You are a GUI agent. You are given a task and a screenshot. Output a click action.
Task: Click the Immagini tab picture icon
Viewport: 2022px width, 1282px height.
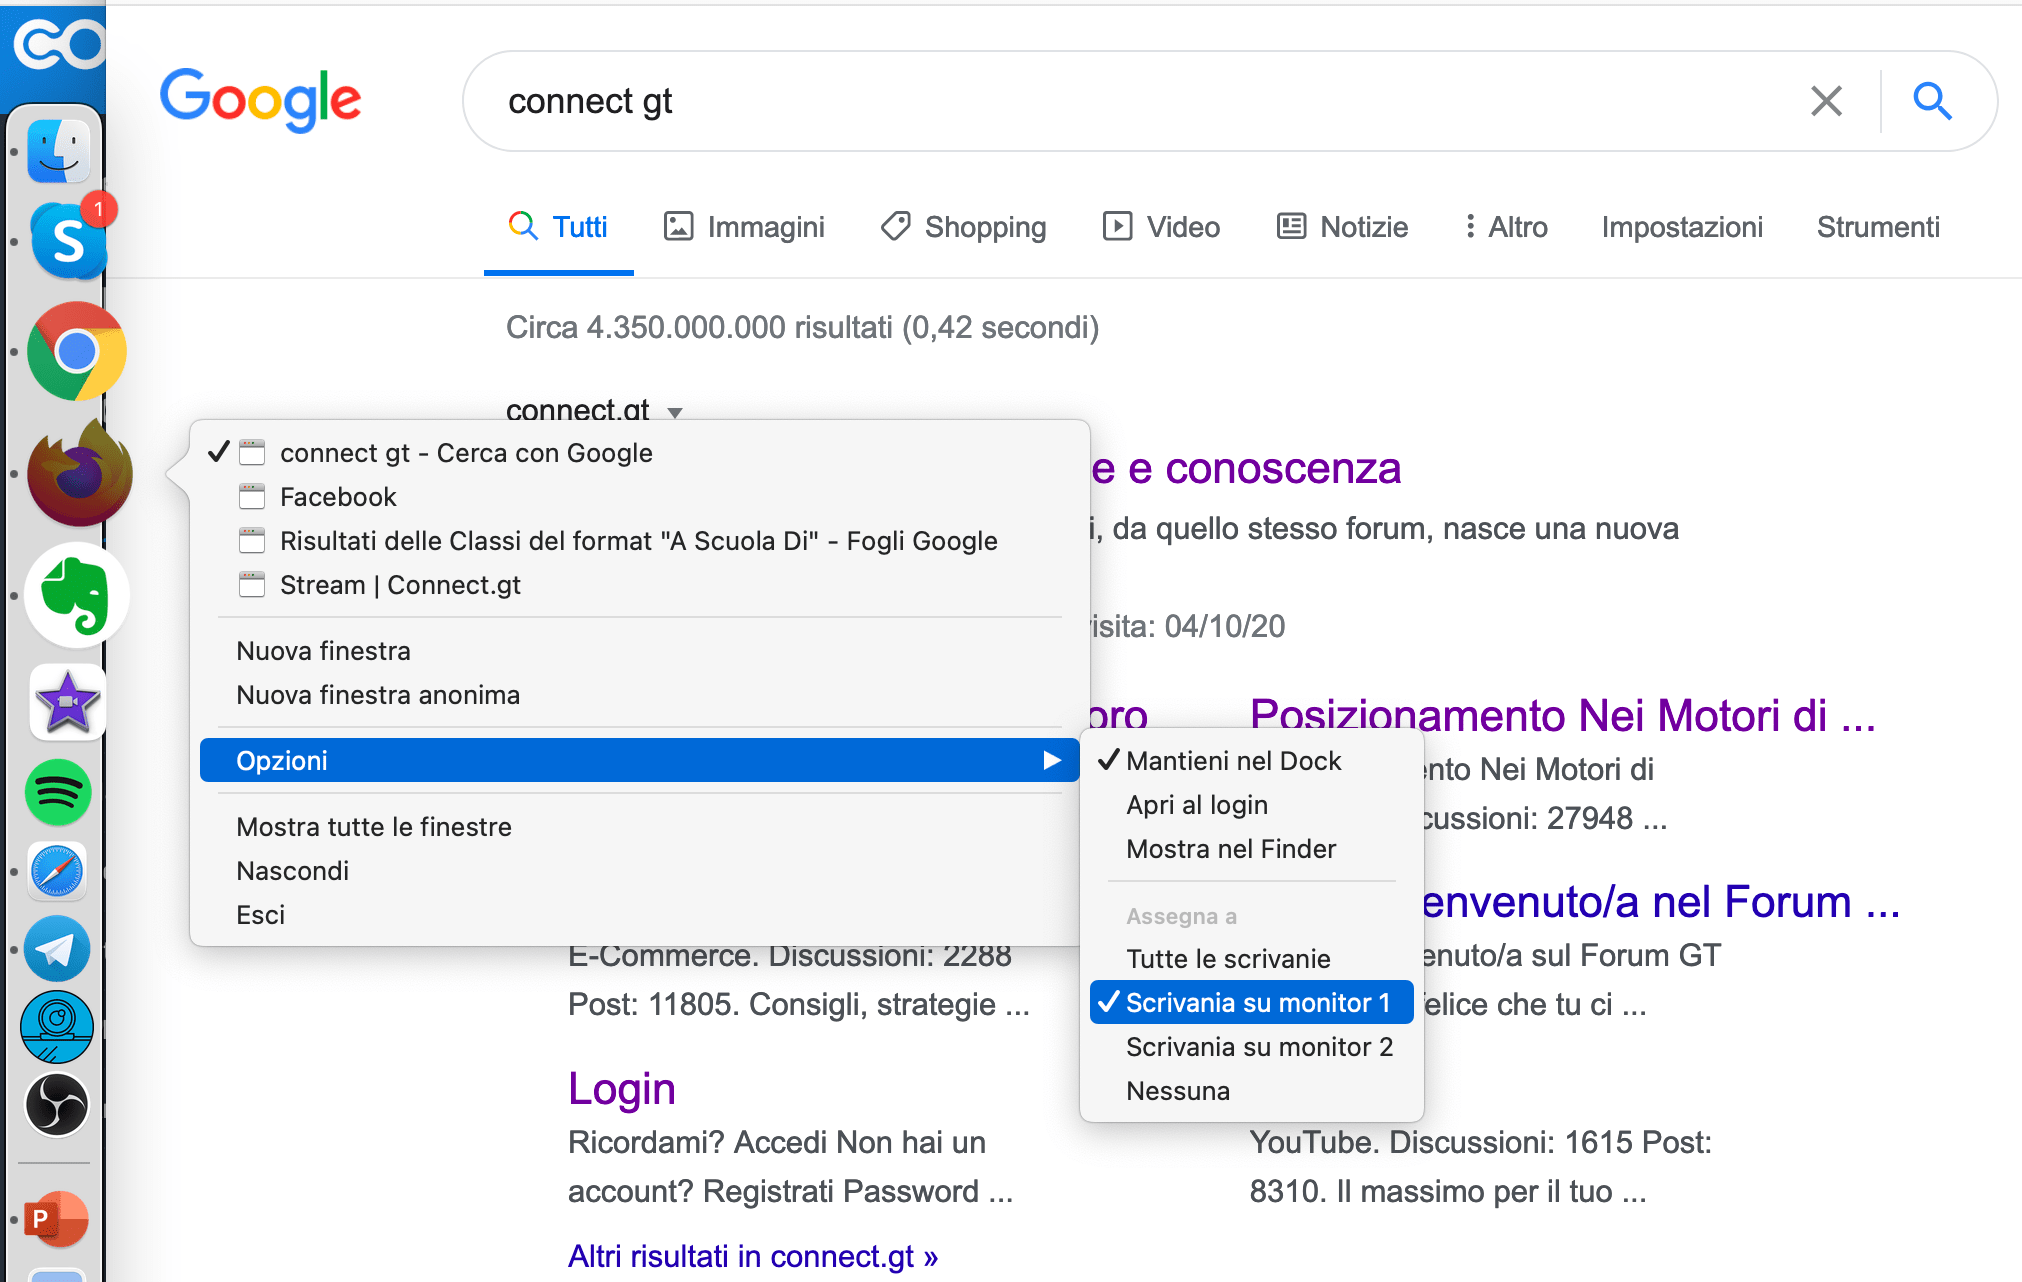[678, 226]
